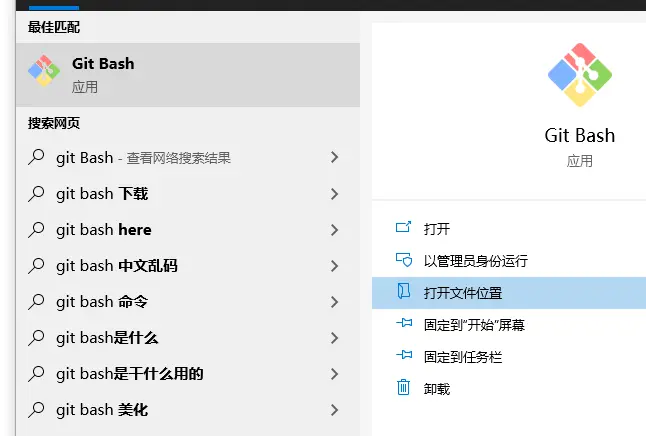Click the 应用 label under details Git Bash title
This screenshot has width=646, height=436.
tap(580, 161)
